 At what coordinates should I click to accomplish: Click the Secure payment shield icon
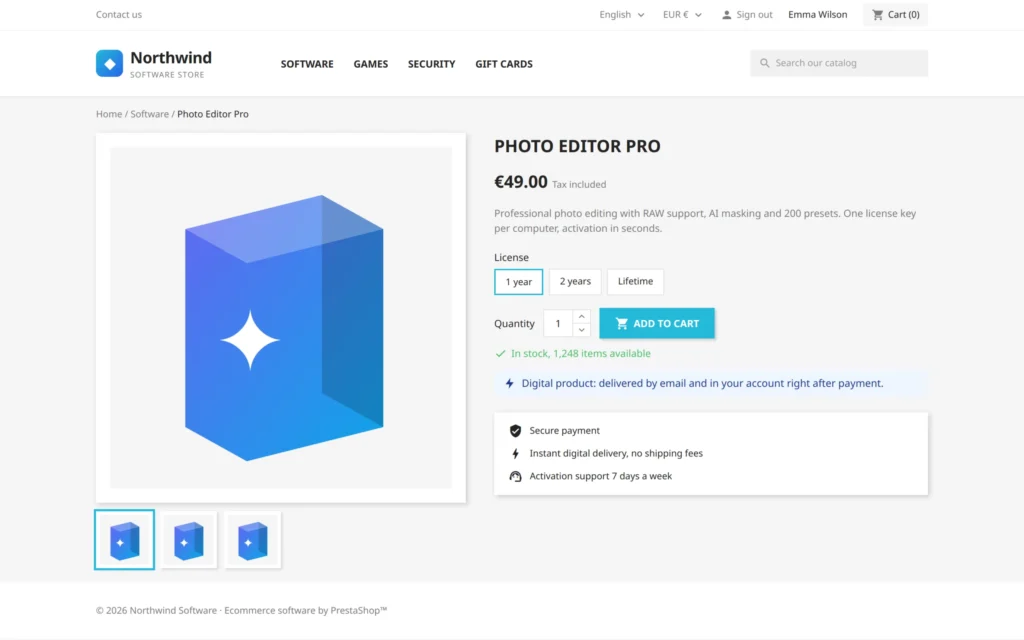tap(515, 431)
